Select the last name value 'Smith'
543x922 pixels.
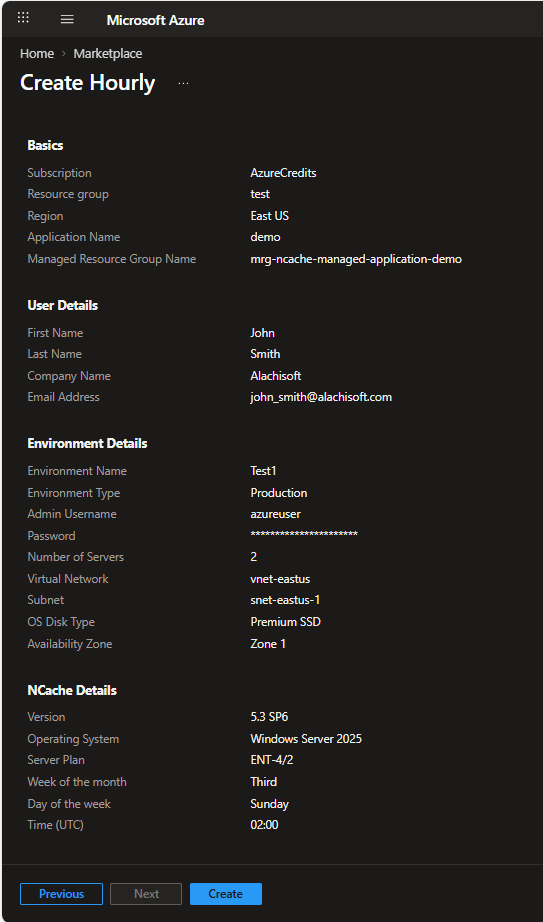[265, 354]
